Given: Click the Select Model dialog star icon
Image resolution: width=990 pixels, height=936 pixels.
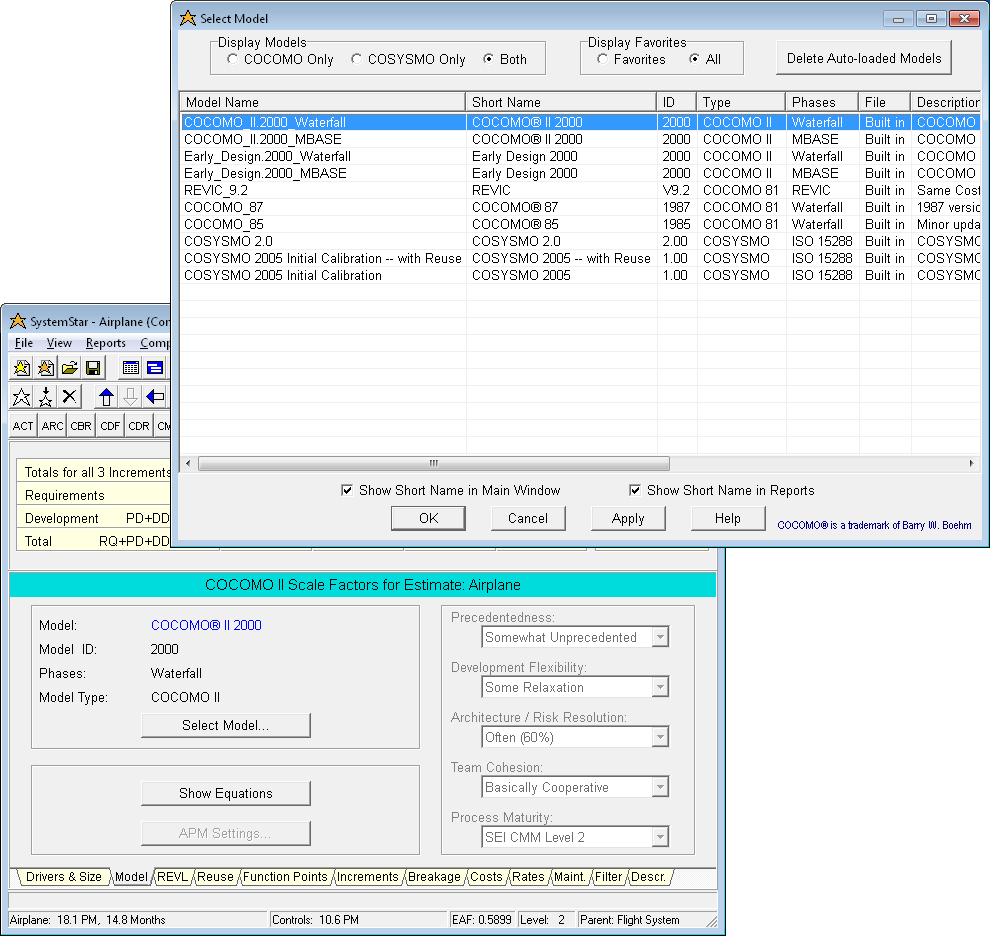Looking at the screenshot, I should [x=188, y=18].
